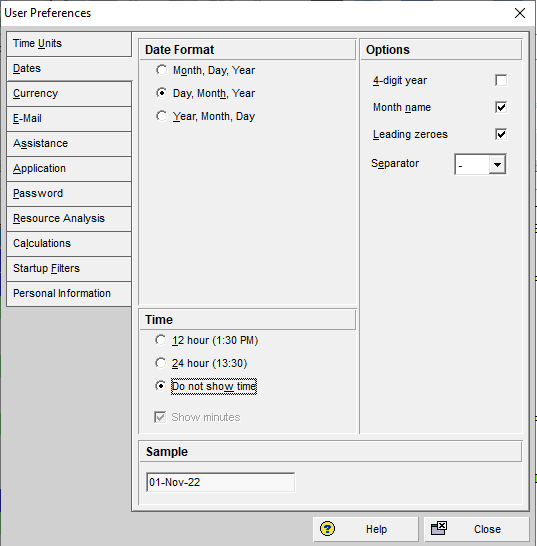
Task: Click the Help button
Action: pos(366,529)
